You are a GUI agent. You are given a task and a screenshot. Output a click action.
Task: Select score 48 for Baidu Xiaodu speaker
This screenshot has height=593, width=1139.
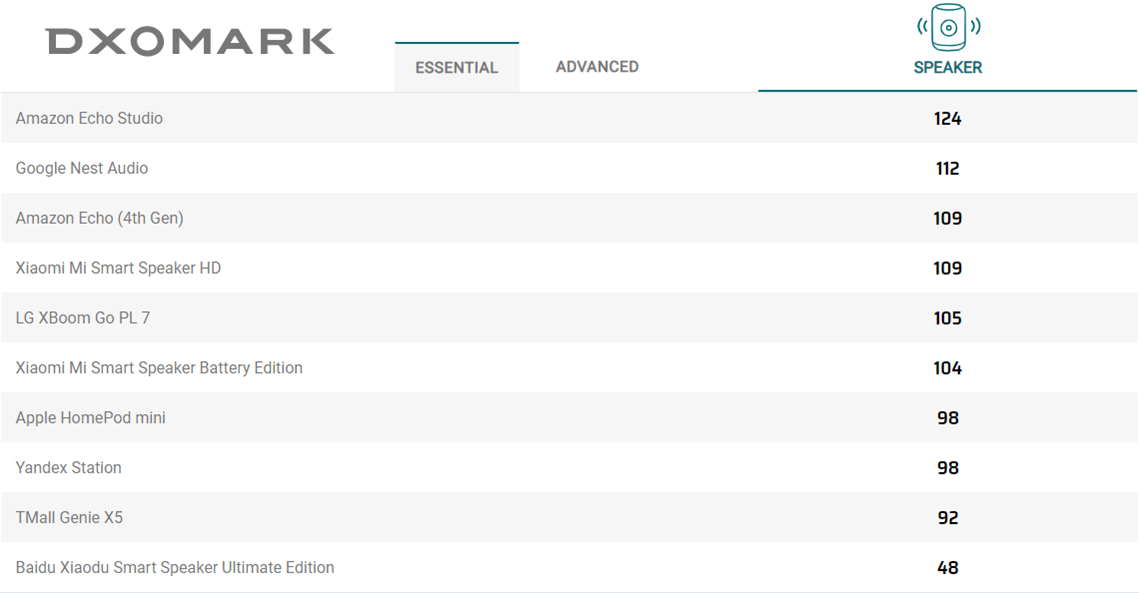[948, 568]
